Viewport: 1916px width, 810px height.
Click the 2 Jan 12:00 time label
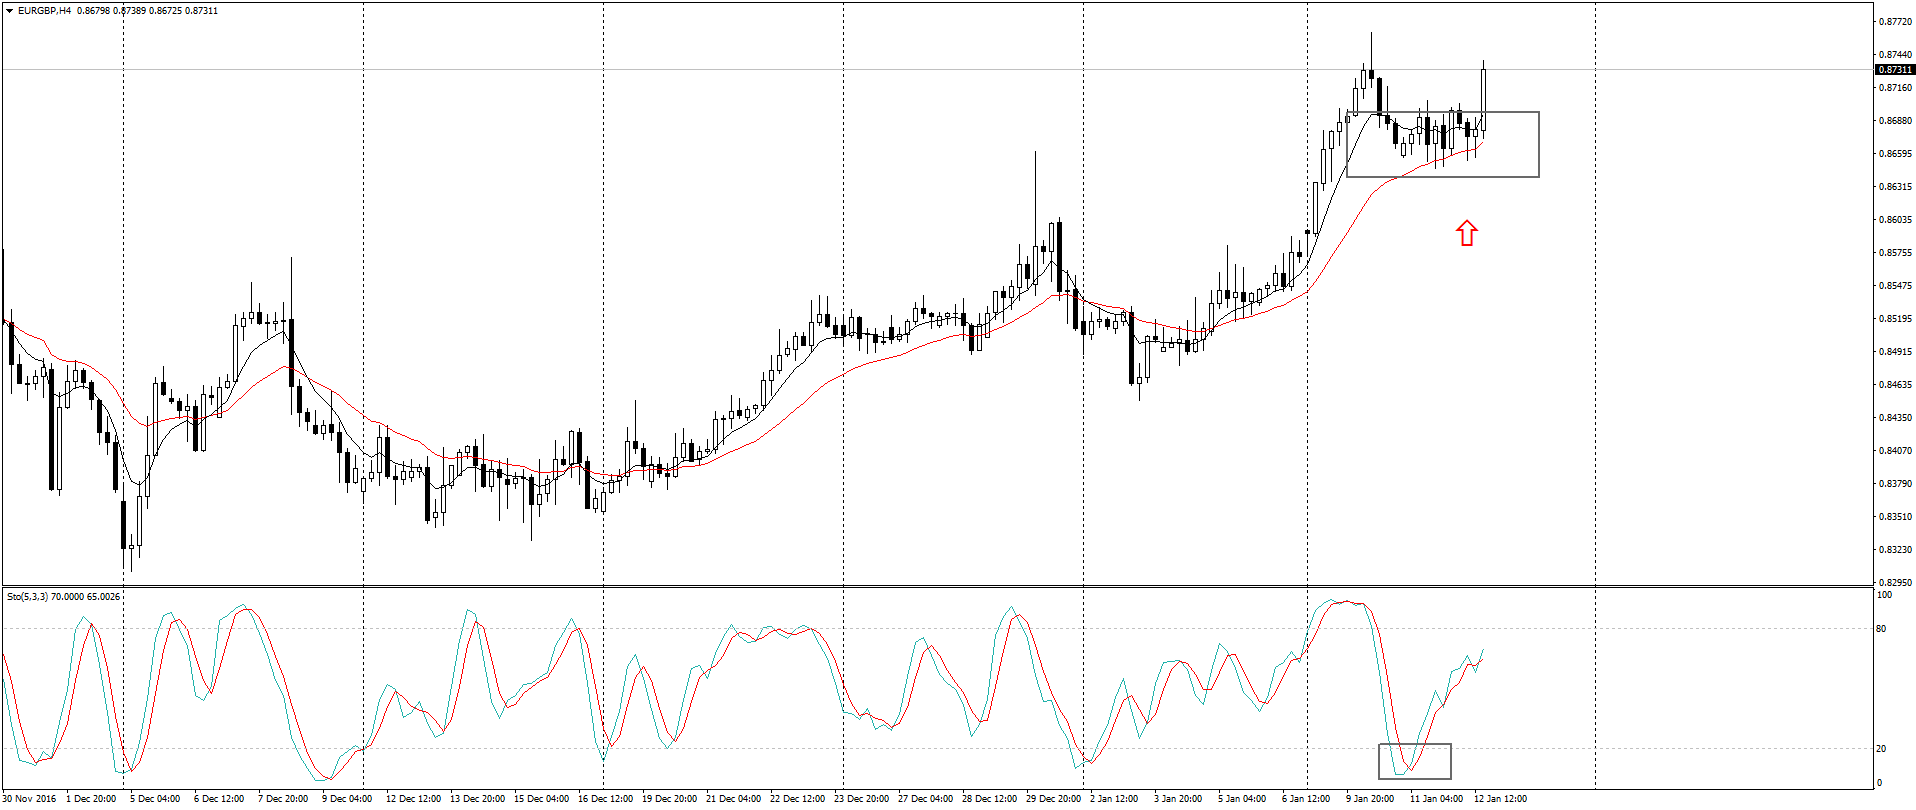(x=1114, y=799)
